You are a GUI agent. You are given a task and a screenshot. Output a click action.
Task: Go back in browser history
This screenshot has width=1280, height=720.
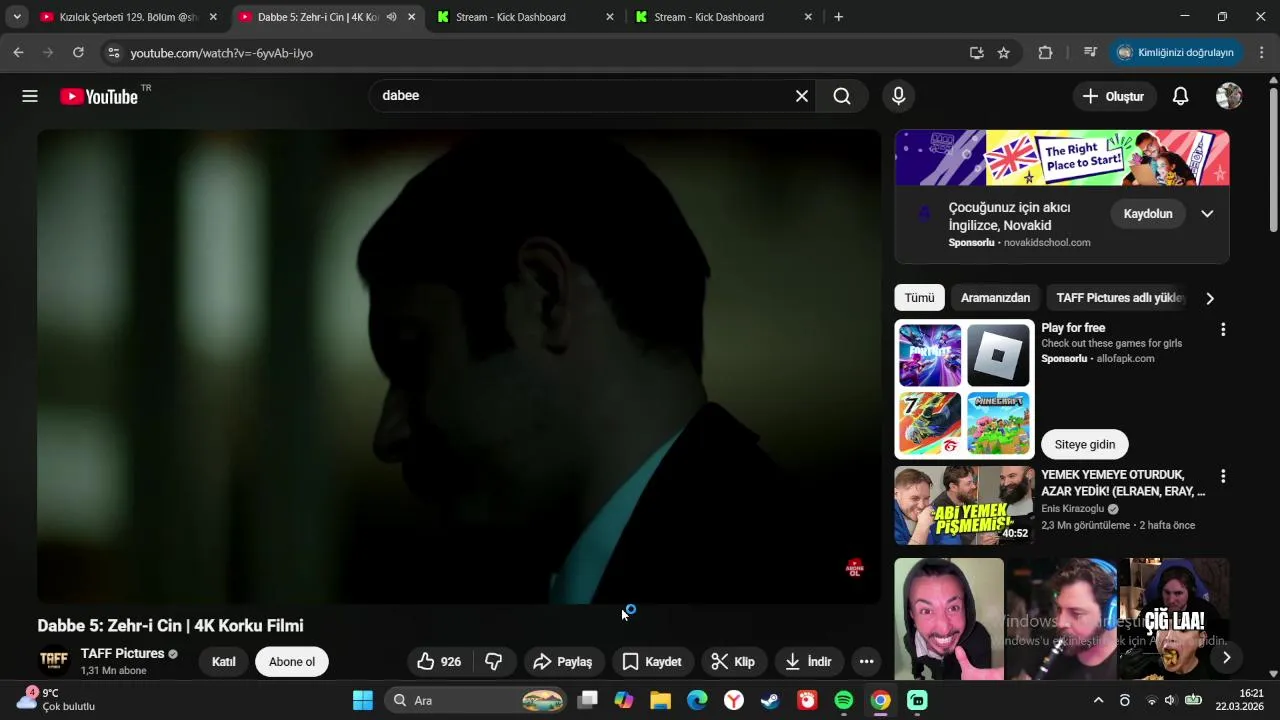(18, 53)
